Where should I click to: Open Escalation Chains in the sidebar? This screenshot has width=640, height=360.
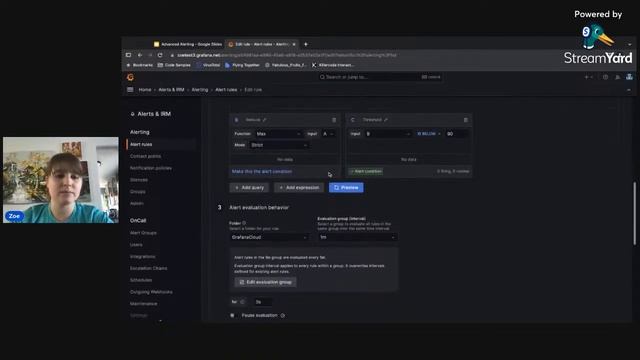[149, 268]
